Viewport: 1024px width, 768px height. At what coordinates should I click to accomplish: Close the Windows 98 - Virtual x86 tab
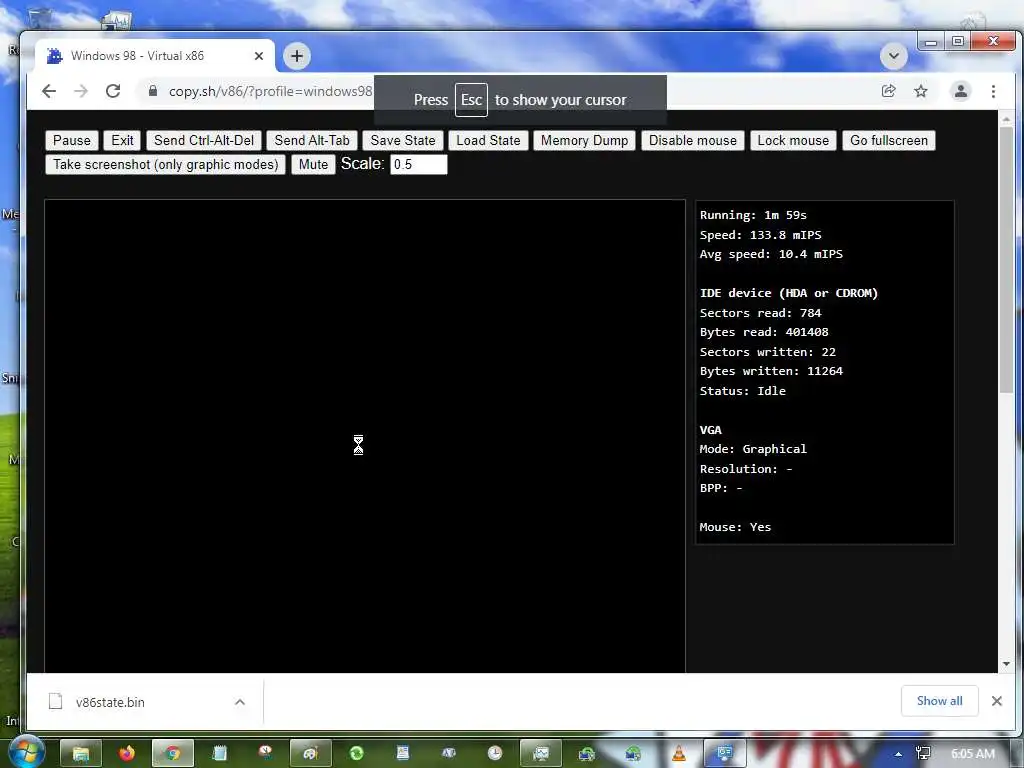pyautogui.click(x=259, y=56)
